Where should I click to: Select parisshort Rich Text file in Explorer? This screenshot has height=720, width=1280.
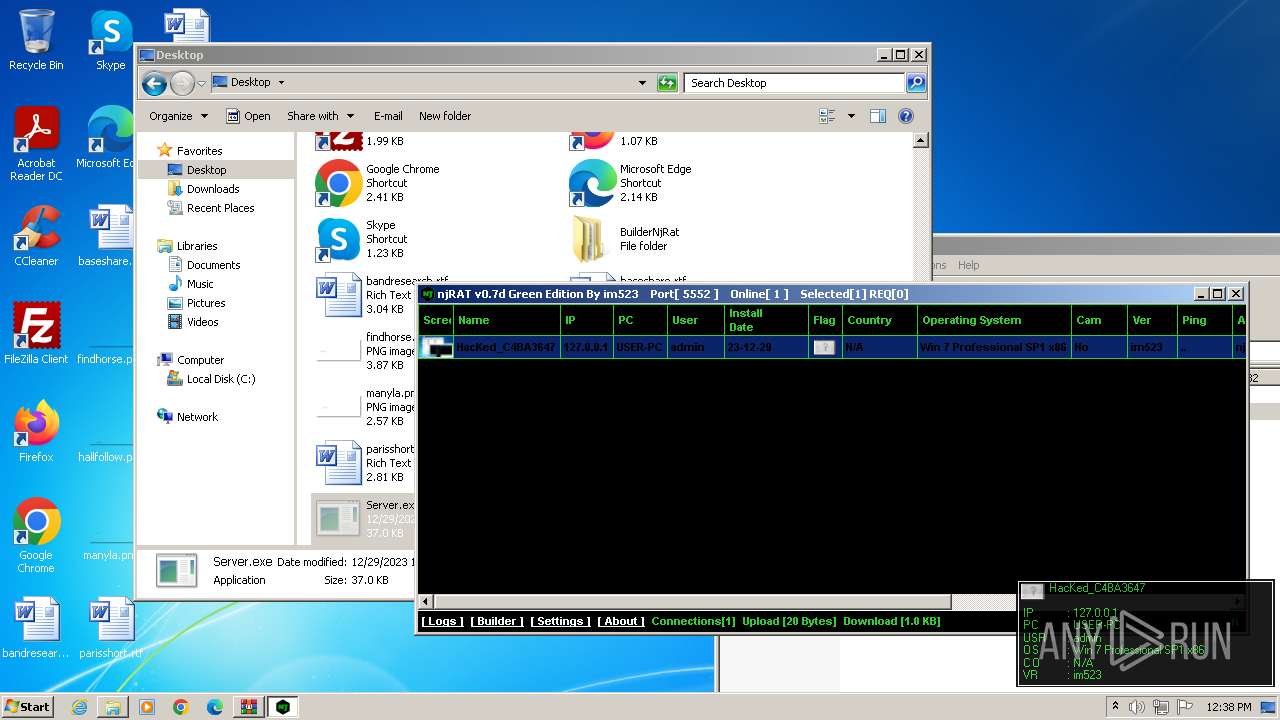coord(364,463)
